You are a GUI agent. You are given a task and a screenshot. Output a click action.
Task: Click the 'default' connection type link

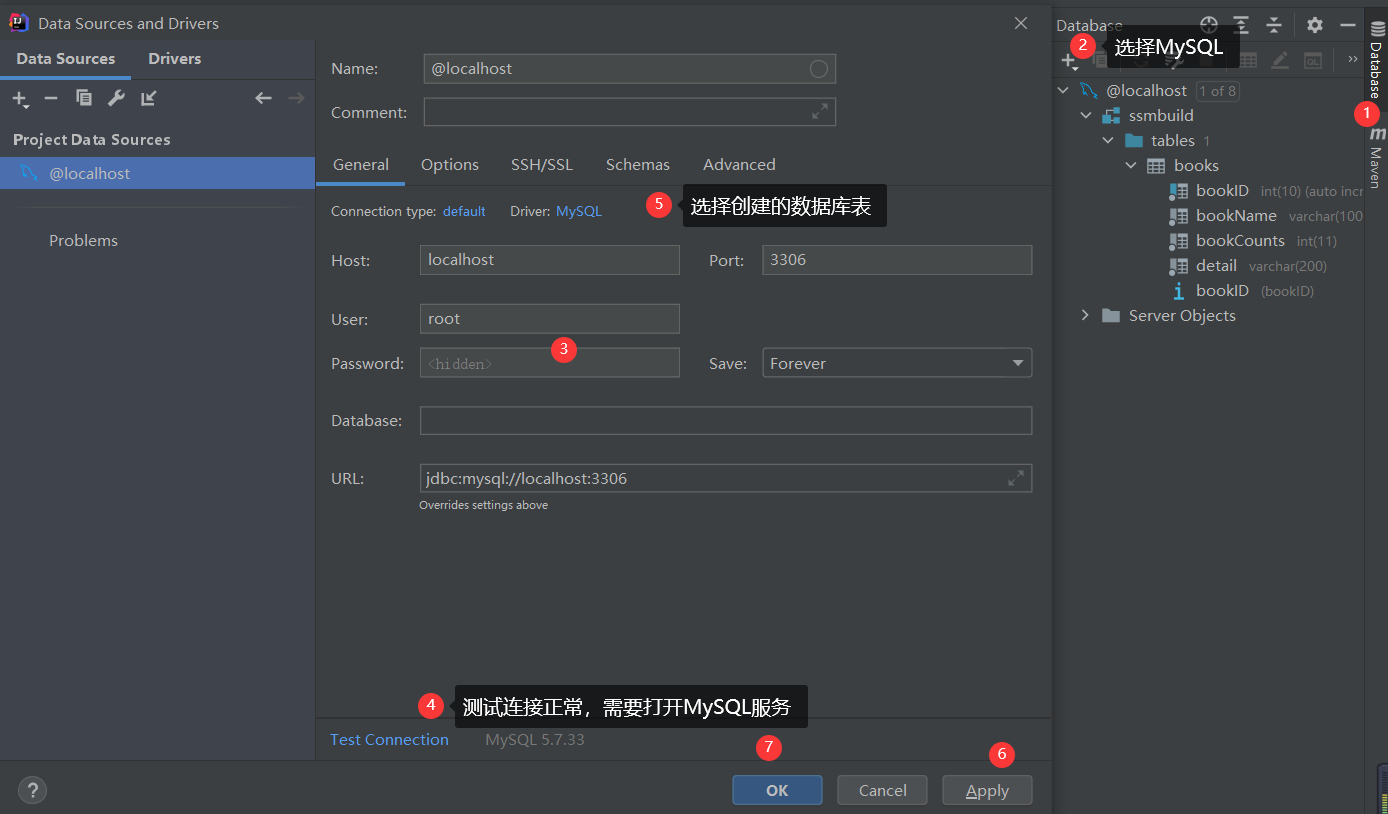click(464, 212)
